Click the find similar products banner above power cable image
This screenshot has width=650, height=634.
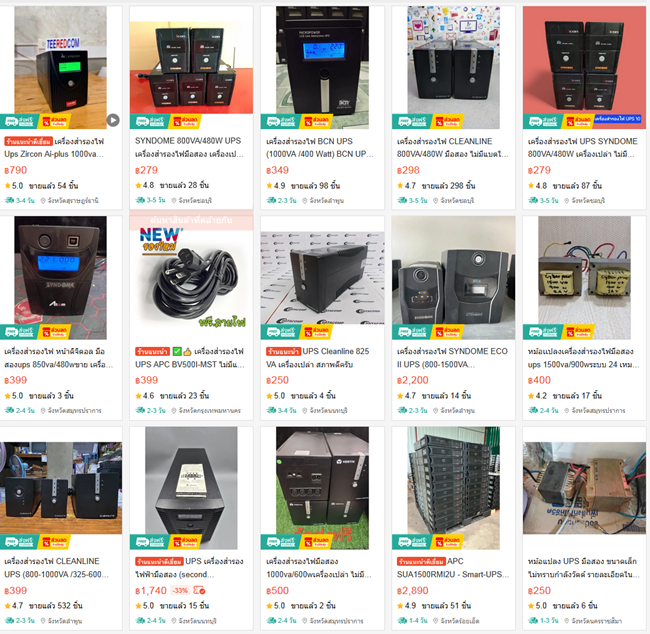point(192,221)
